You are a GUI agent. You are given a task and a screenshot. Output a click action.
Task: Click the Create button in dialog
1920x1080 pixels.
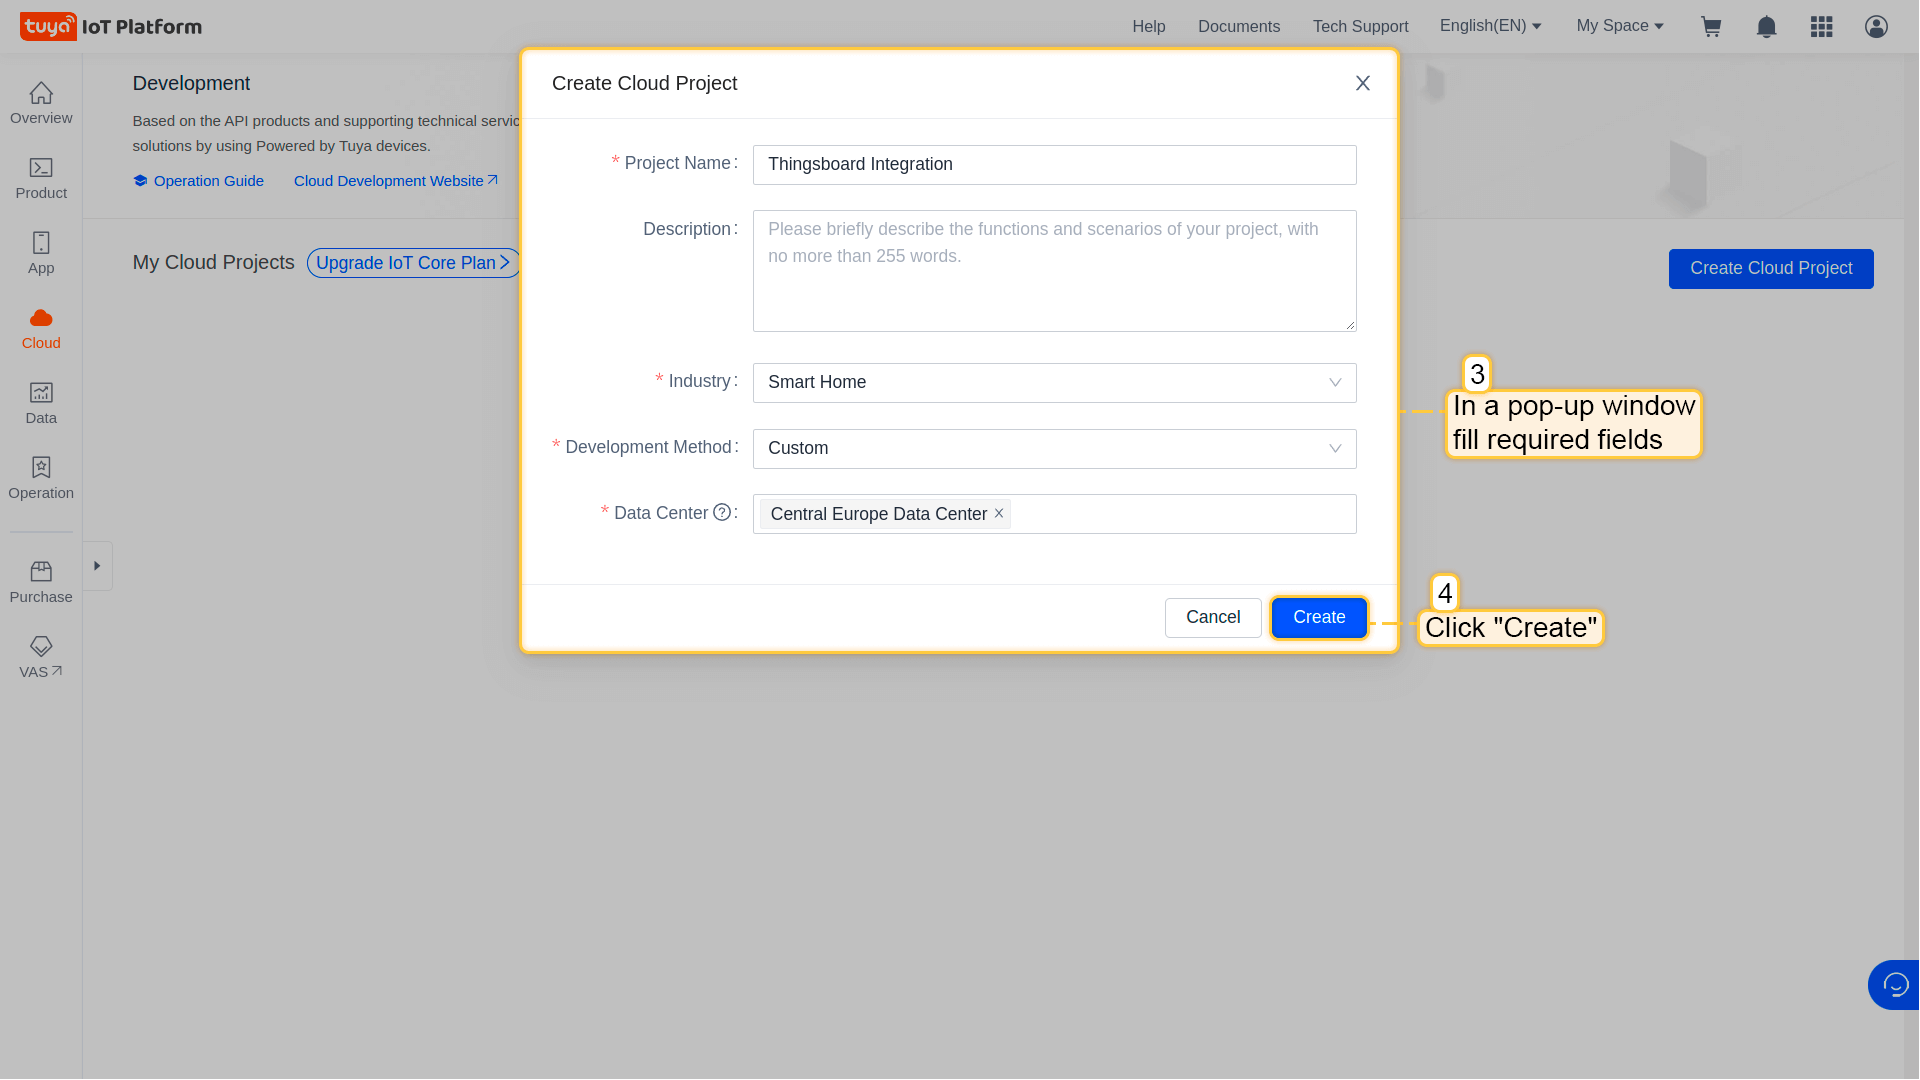1318,618
